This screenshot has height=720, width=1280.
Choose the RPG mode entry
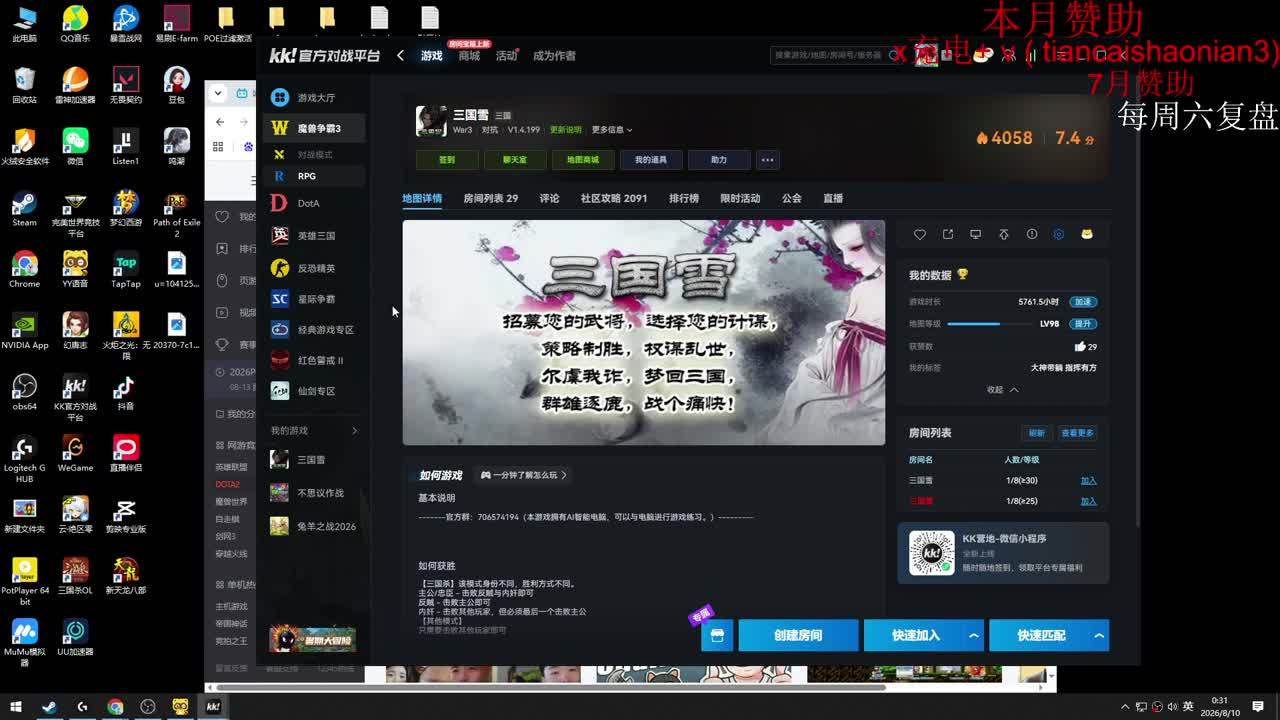314,176
